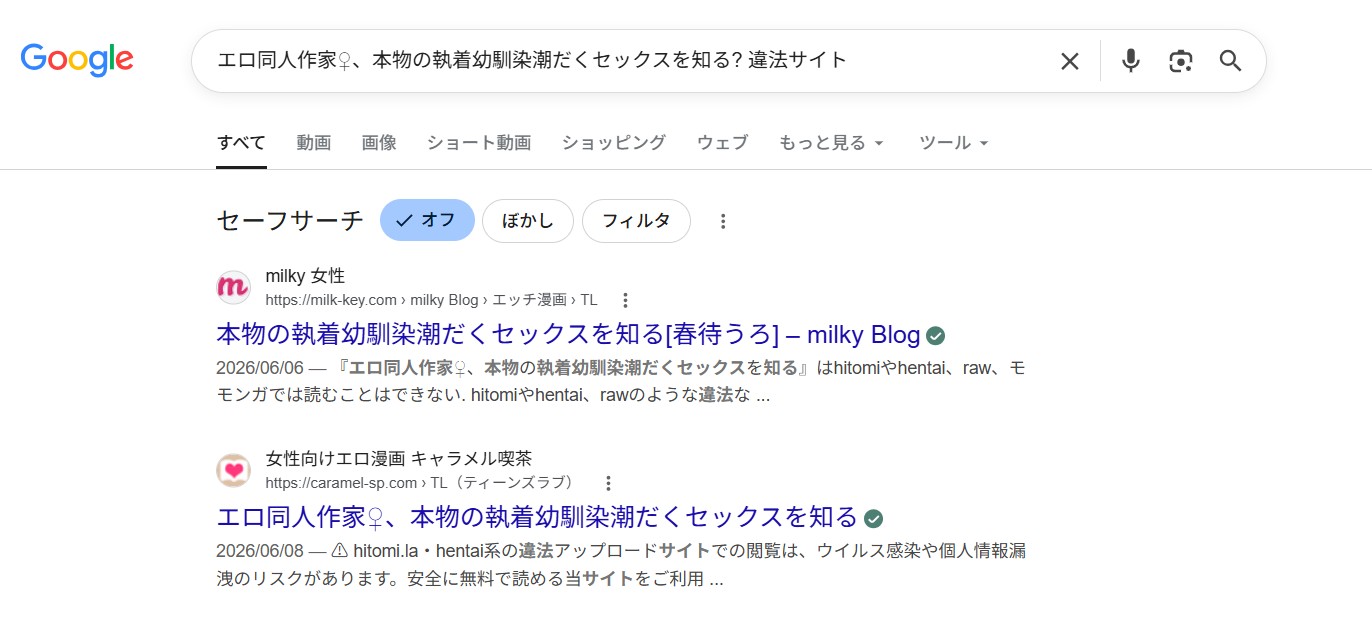Switch to the 画像 tab
The height and width of the screenshot is (622, 1372).
tap(379, 143)
